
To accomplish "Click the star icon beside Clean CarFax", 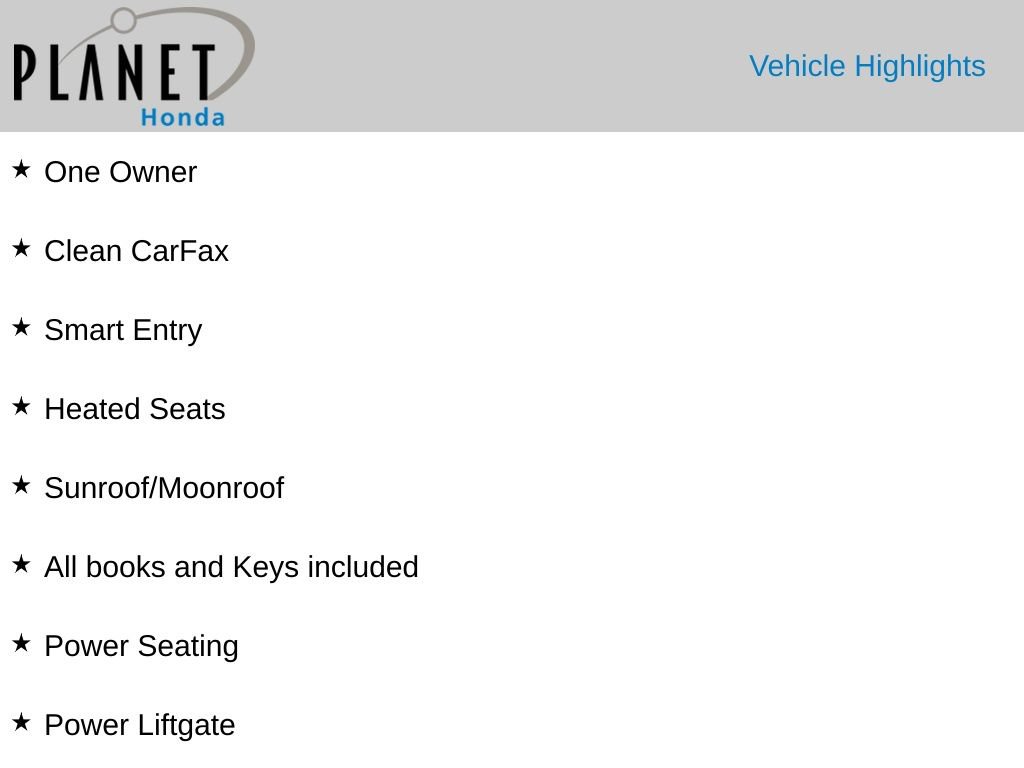I will point(21,248).
